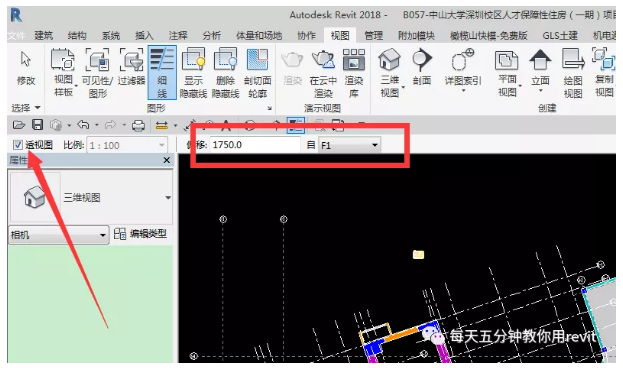Click the highlighted close-hidden-windows icon in quick toolbar

pos(296,126)
